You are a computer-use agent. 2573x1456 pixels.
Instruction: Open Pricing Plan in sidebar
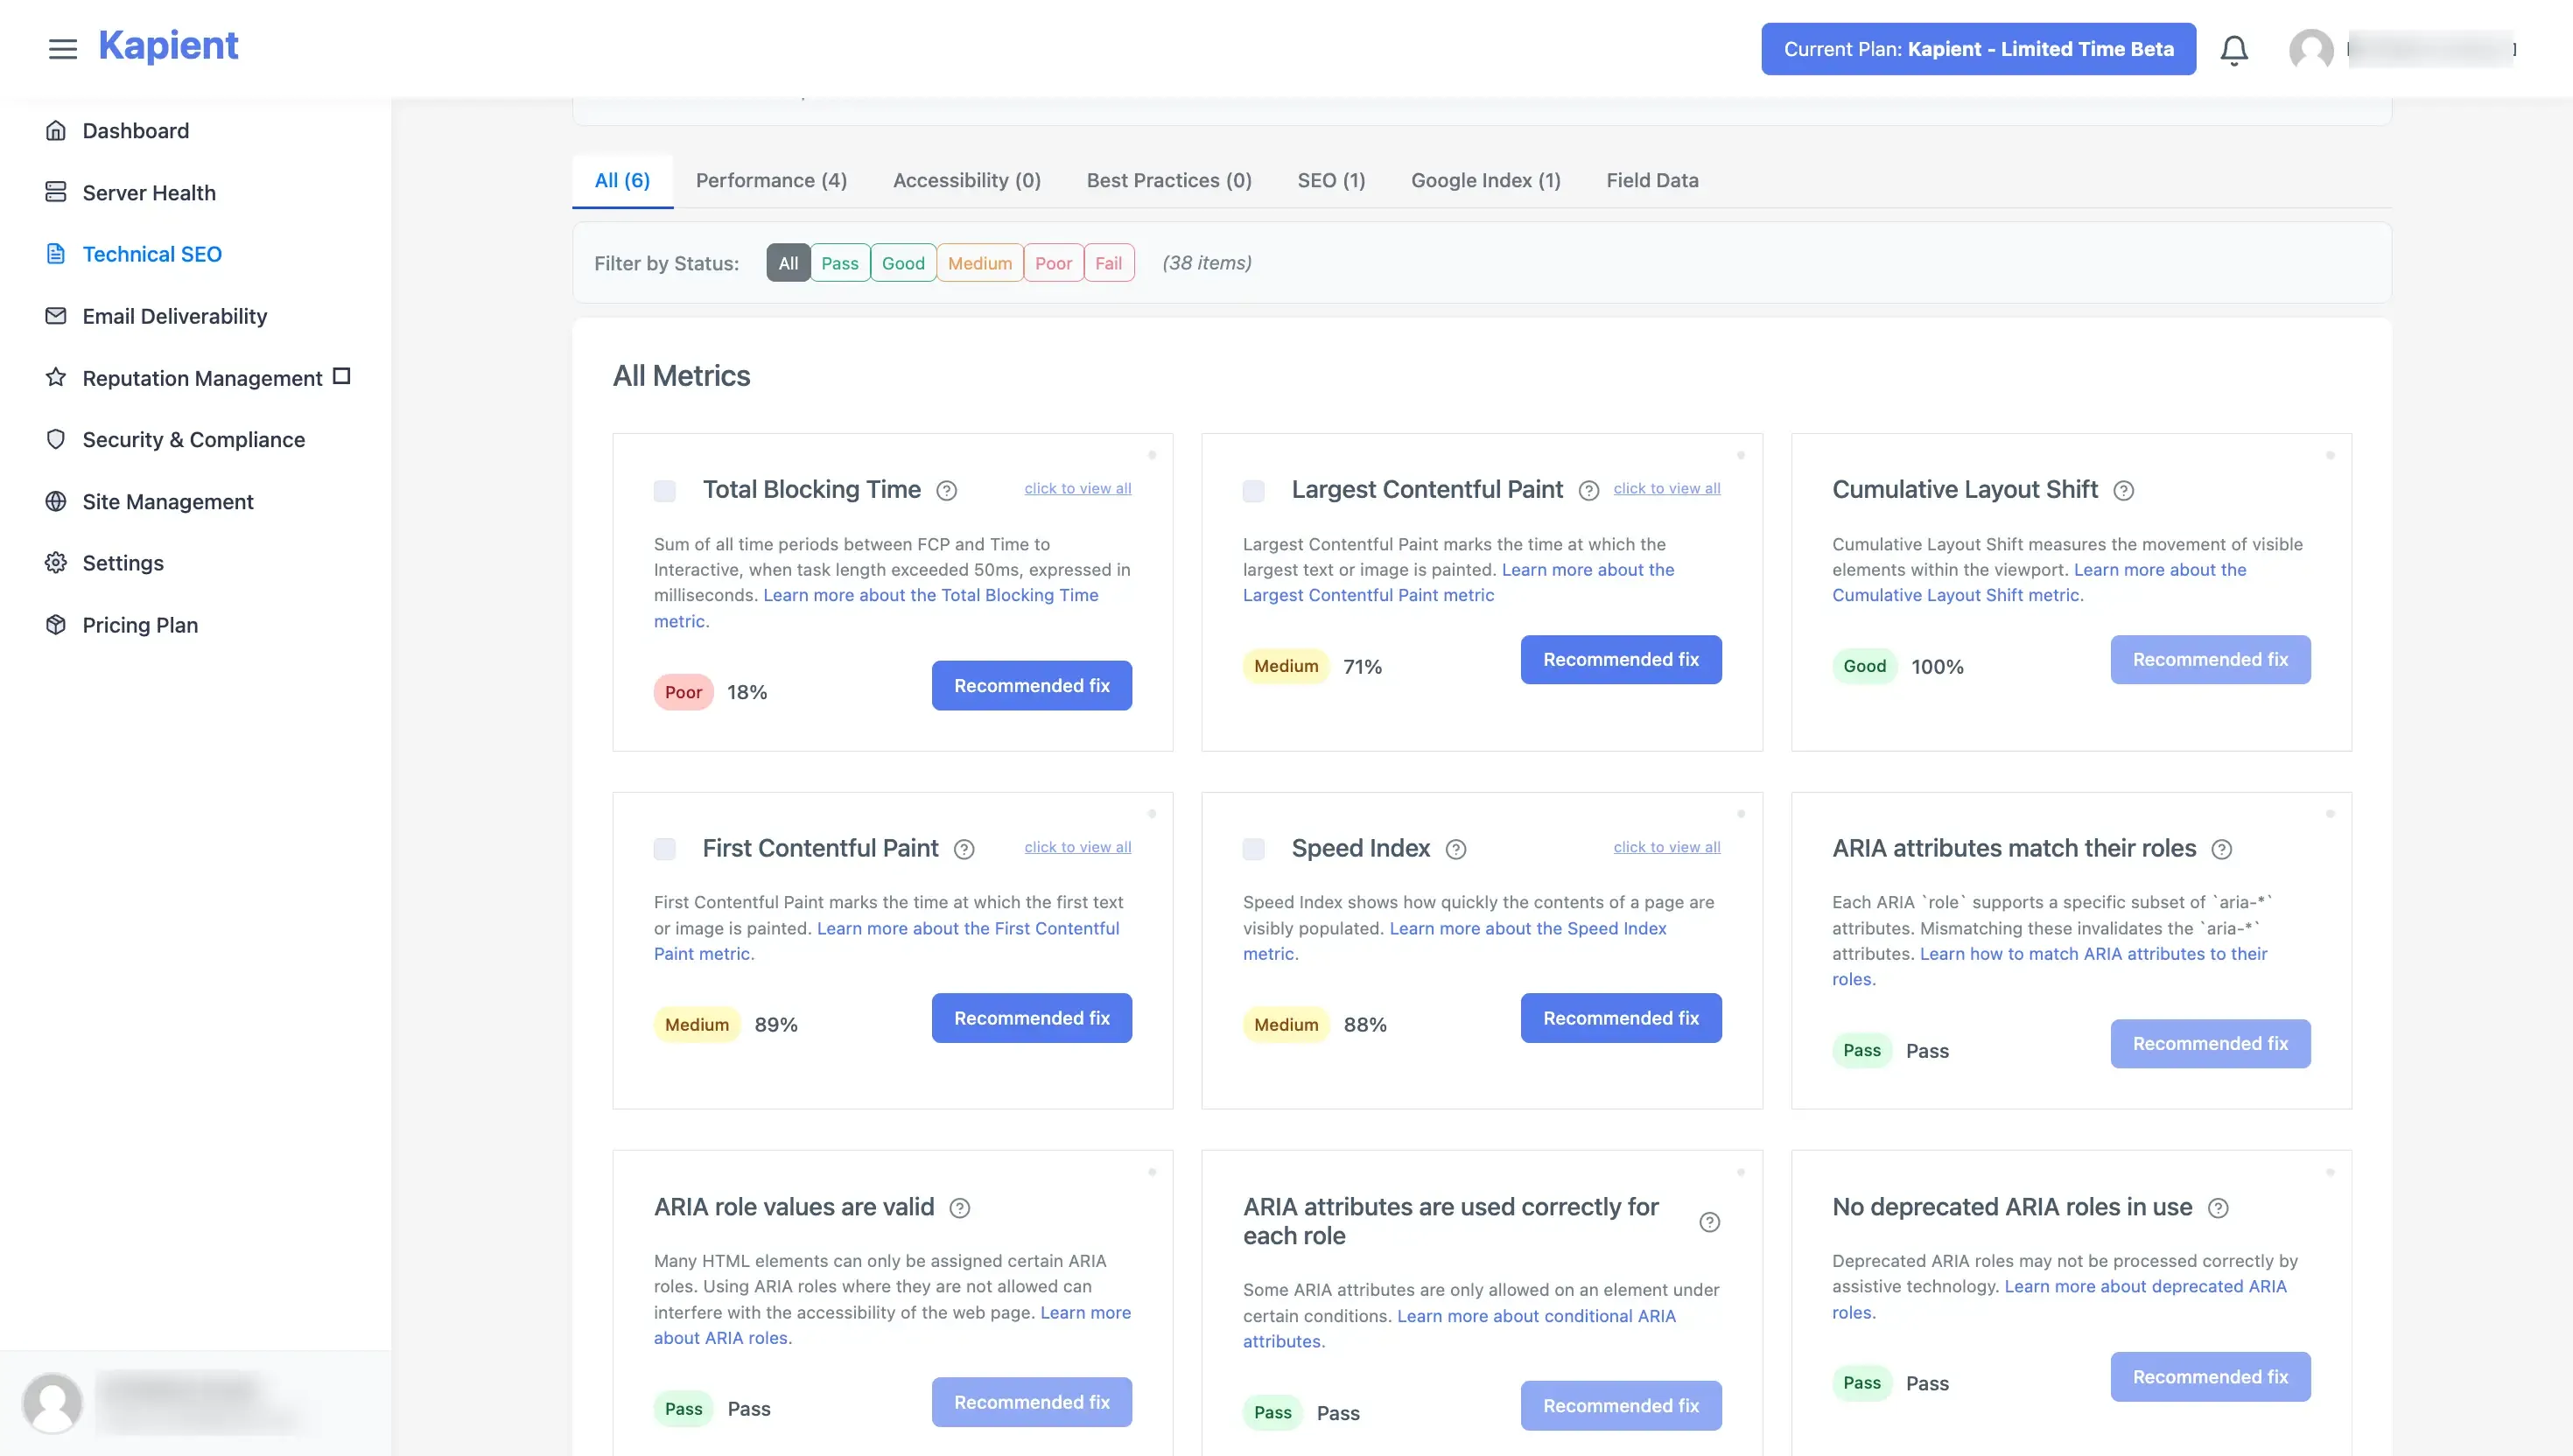coord(140,624)
